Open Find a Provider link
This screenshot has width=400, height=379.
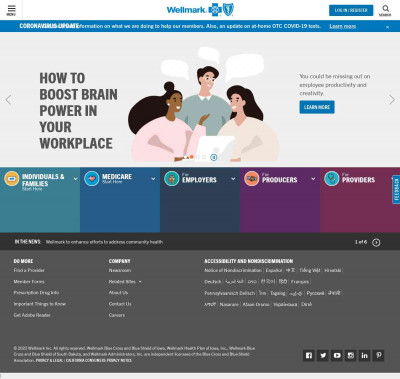pos(29,270)
